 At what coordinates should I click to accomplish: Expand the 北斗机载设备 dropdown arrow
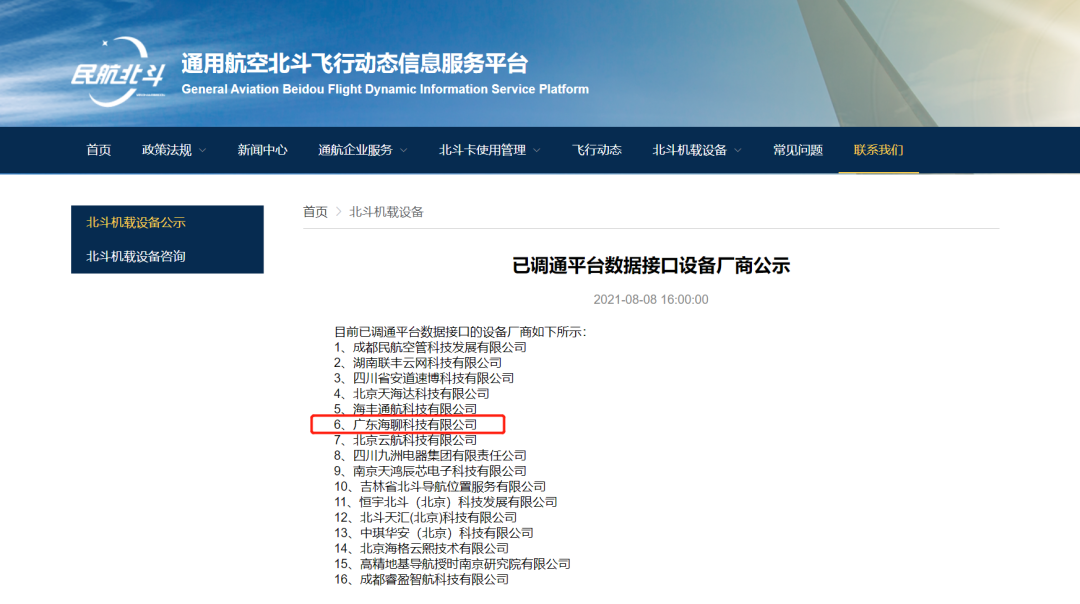pos(738,150)
